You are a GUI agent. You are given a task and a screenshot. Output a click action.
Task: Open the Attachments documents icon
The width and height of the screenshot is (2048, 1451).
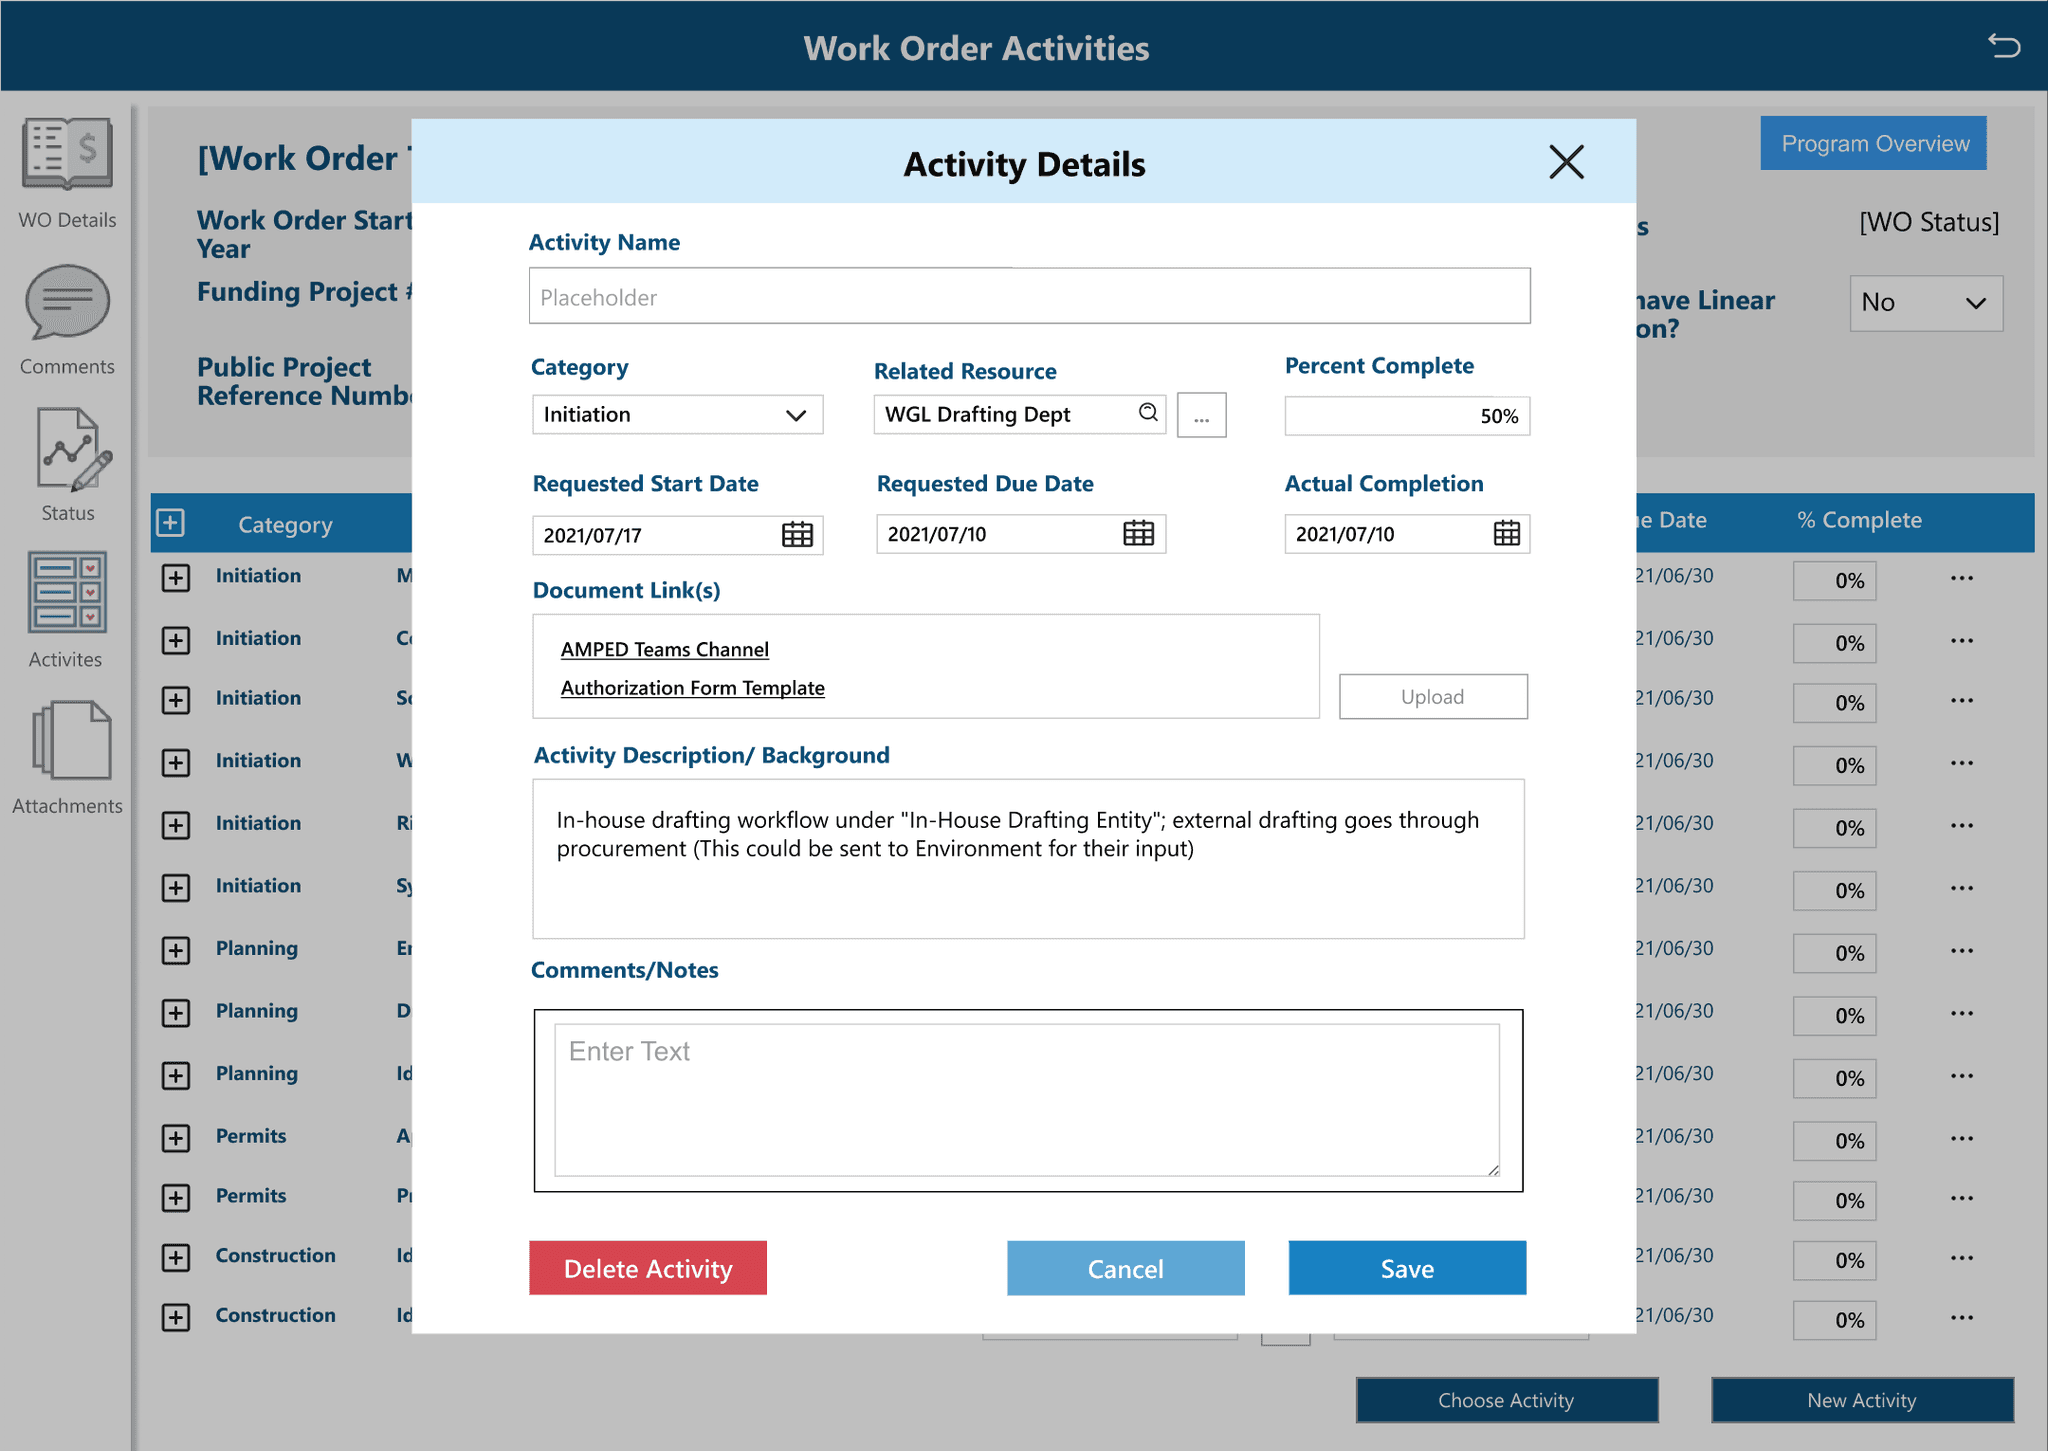[70, 741]
